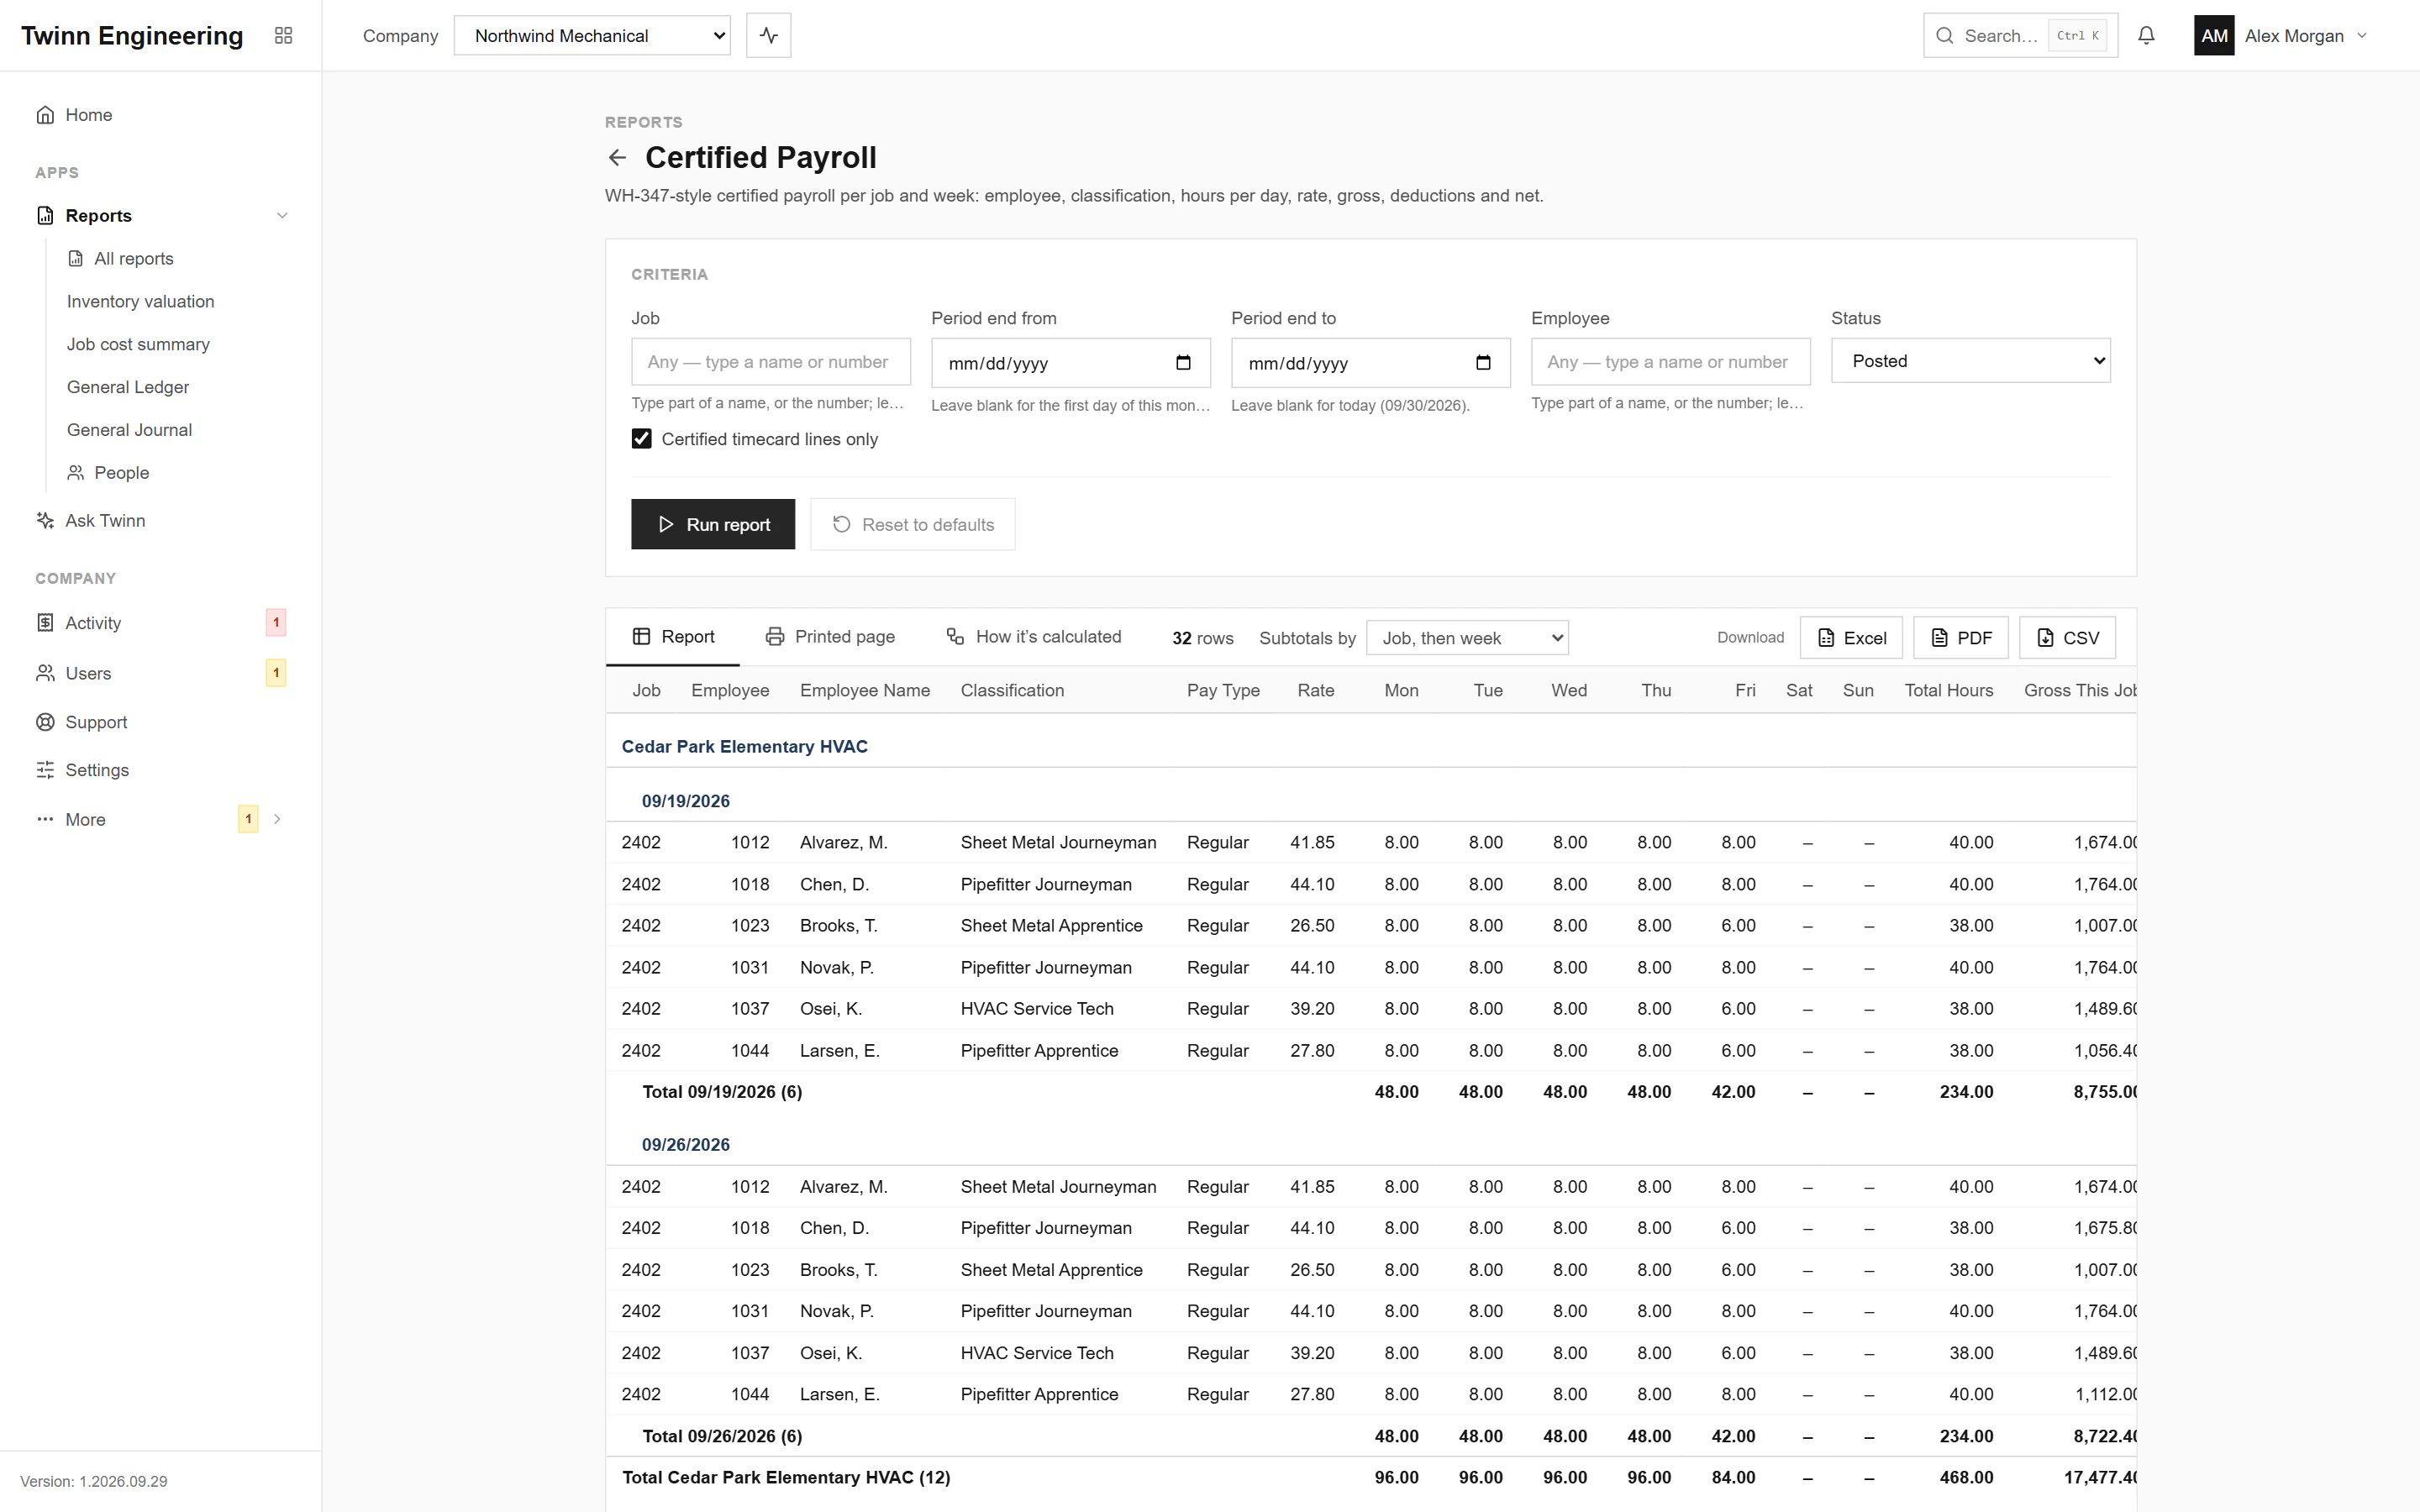Download report as Excel
2420x1512 pixels.
[x=1851, y=637]
